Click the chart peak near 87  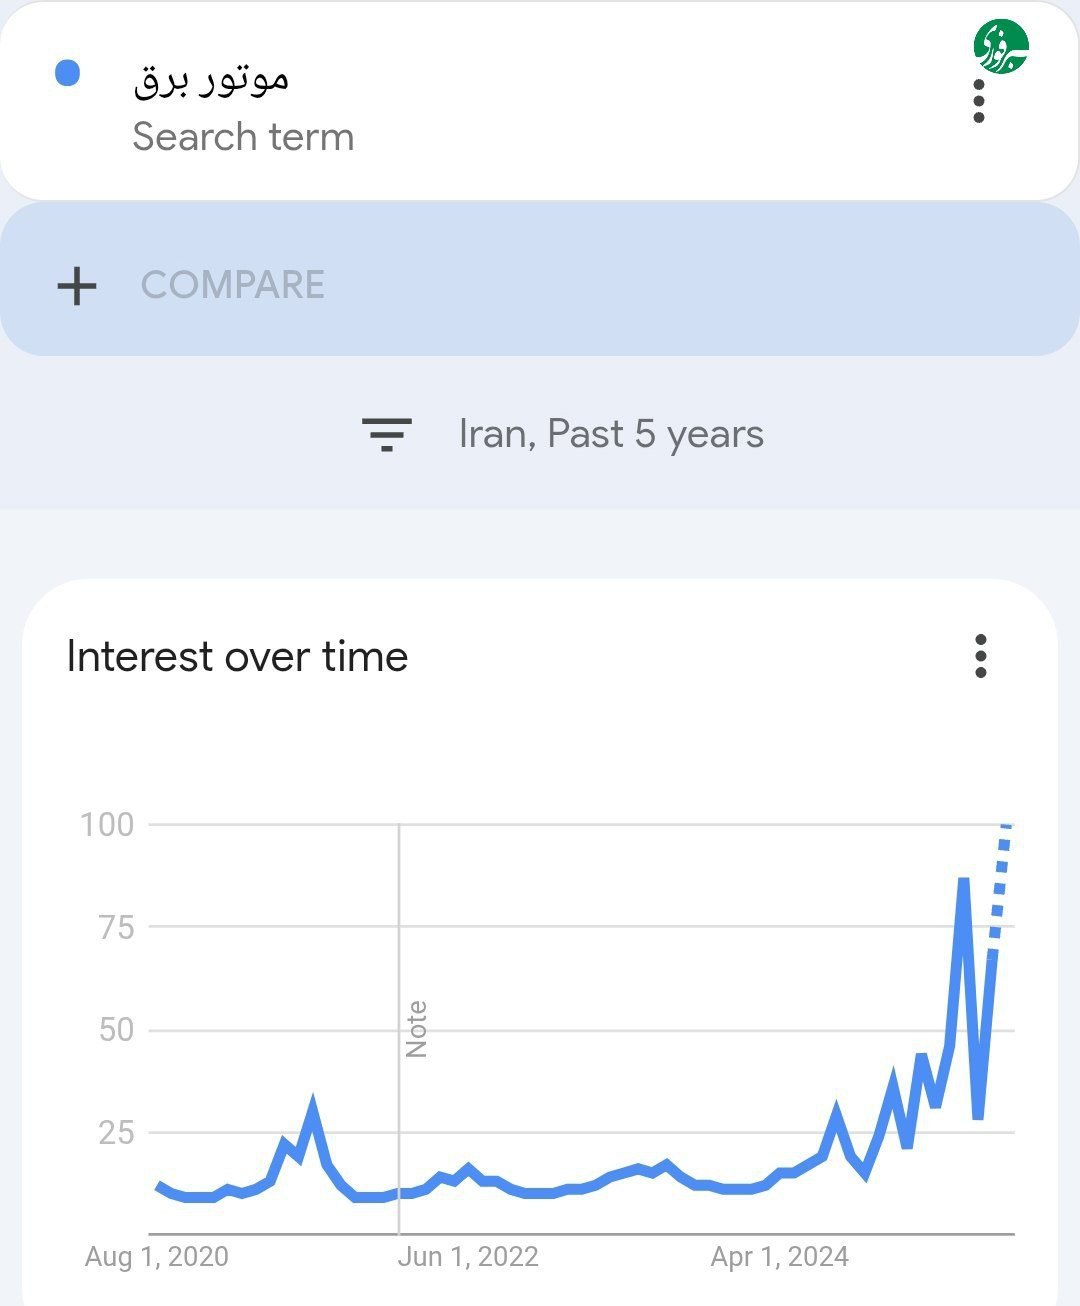point(964,881)
